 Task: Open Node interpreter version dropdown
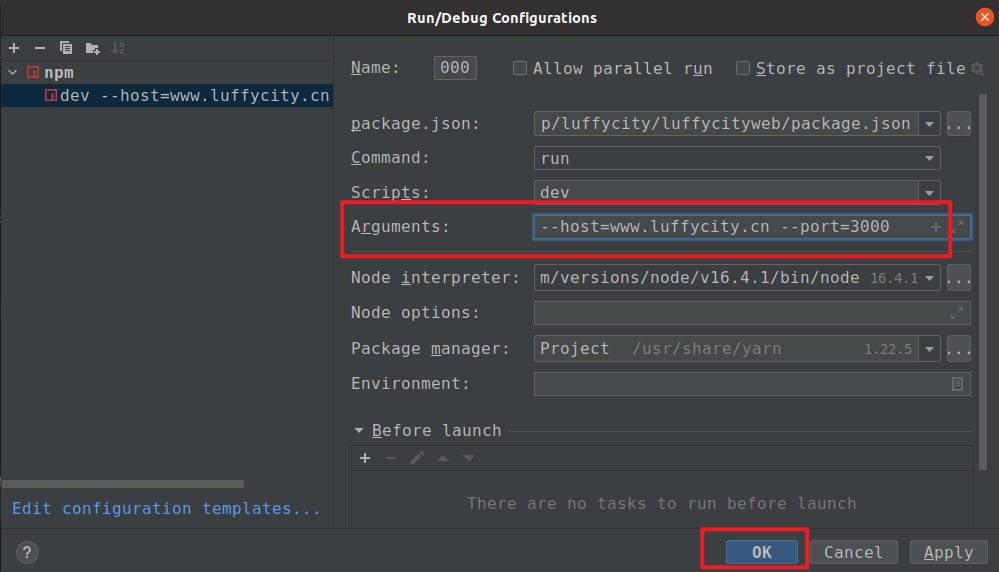click(930, 278)
